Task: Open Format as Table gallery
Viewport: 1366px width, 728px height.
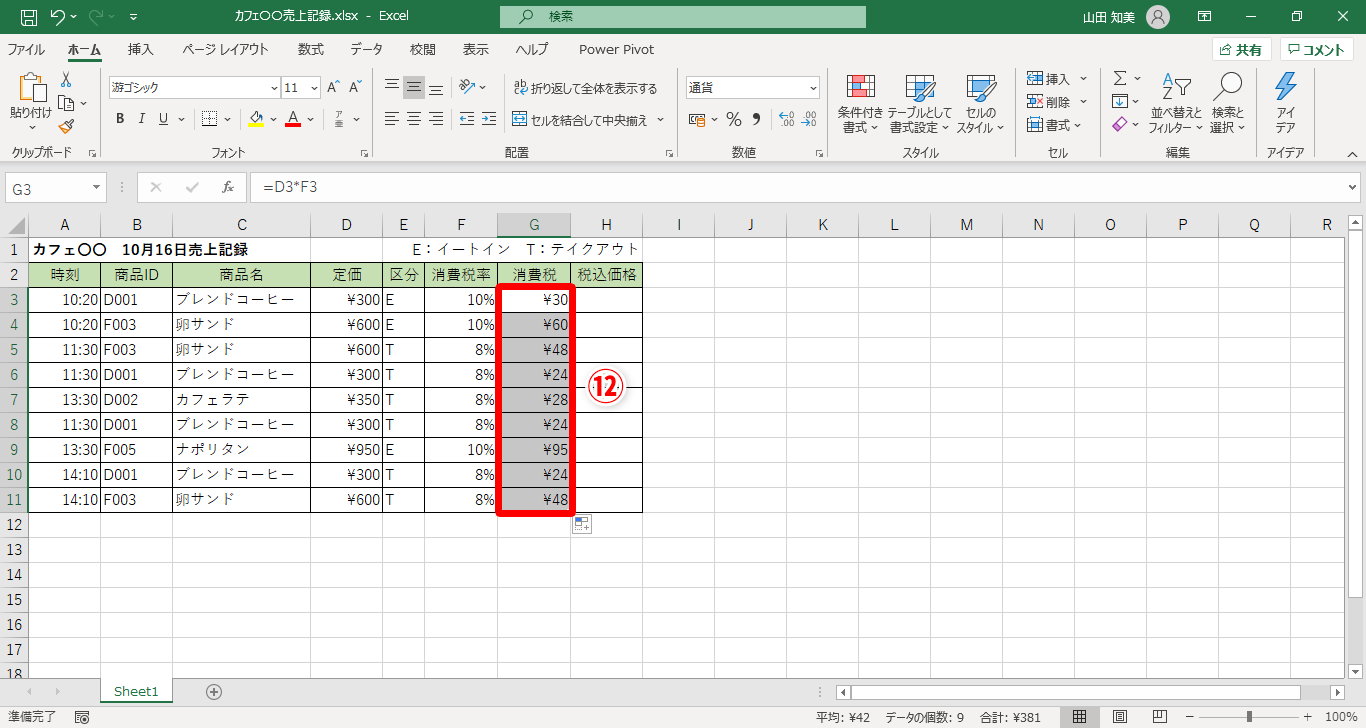Action: (x=920, y=104)
